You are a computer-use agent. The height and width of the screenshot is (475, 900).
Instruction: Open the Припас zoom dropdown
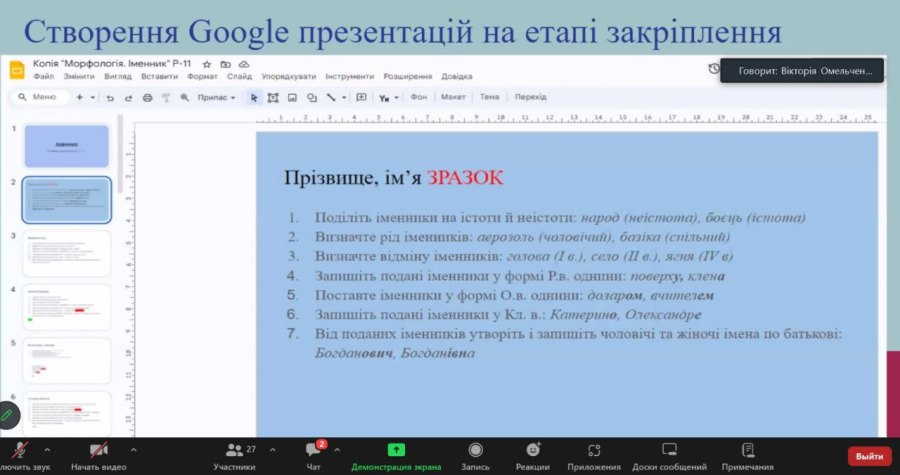[216, 98]
